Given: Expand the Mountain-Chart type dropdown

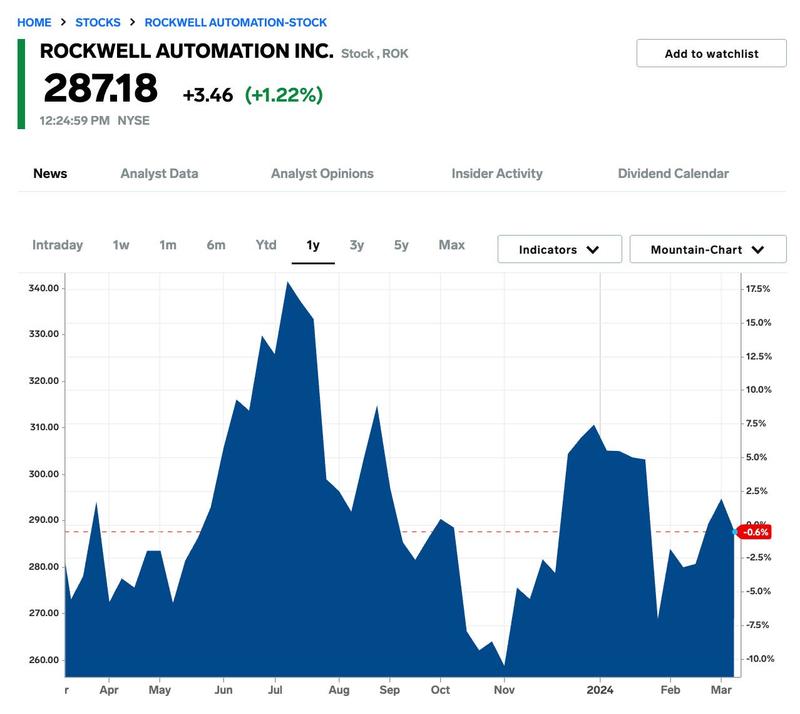Looking at the screenshot, I should pos(708,250).
